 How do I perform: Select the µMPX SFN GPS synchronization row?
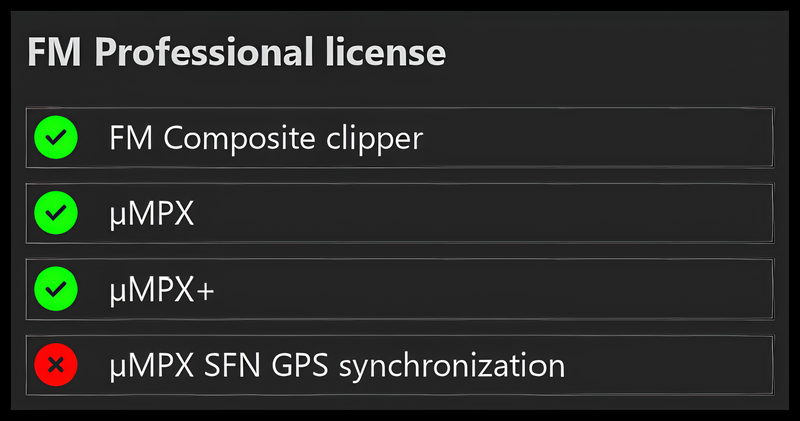(399, 365)
